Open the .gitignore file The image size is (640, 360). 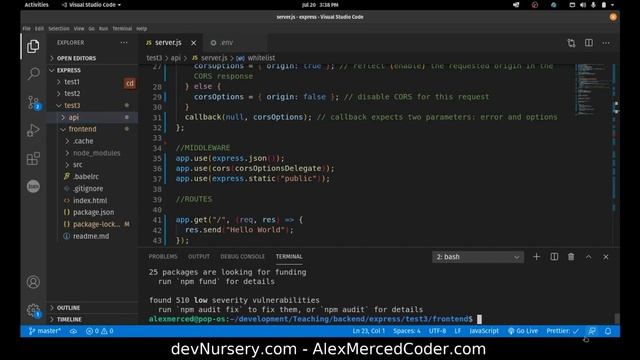(x=88, y=189)
